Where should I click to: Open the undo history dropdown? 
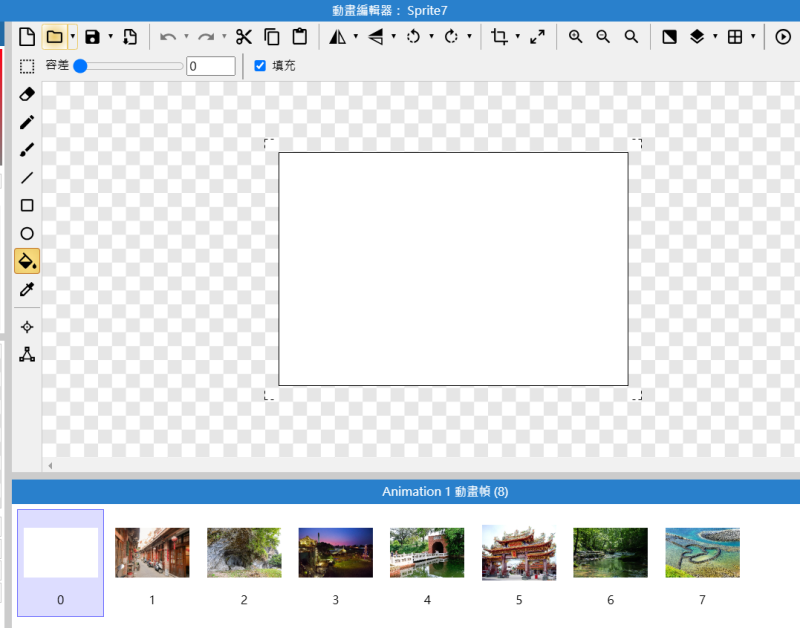[186, 37]
